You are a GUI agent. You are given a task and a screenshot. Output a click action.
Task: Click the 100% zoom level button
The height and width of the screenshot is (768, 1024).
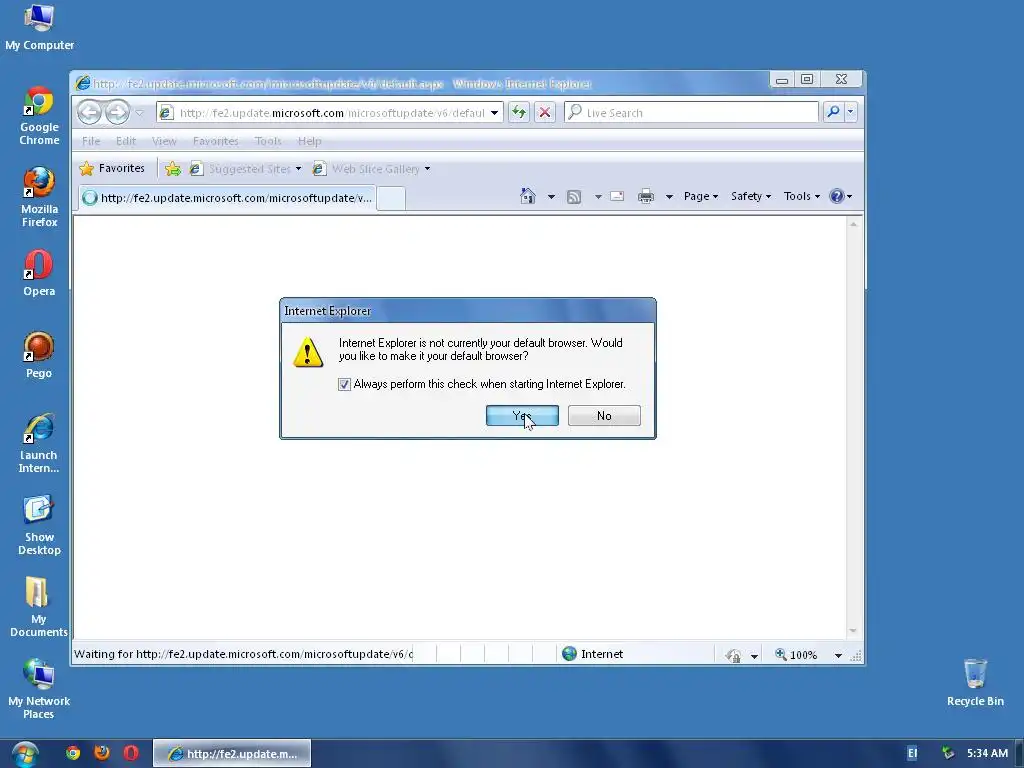tap(795, 654)
